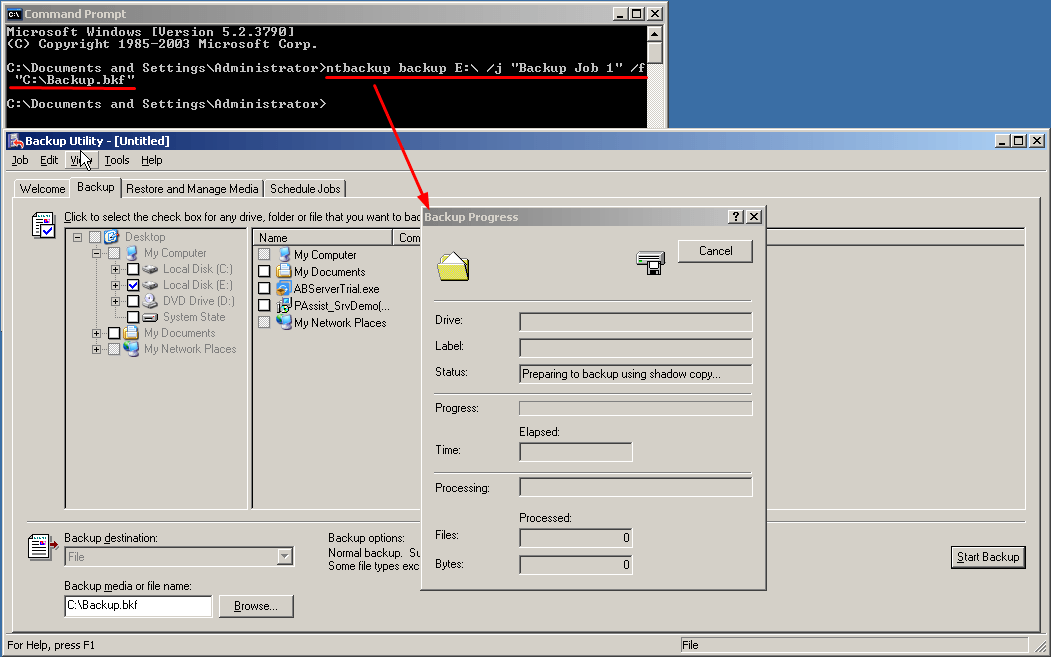Click the backup Progress bar
The height and width of the screenshot is (657, 1051).
point(635,408)
